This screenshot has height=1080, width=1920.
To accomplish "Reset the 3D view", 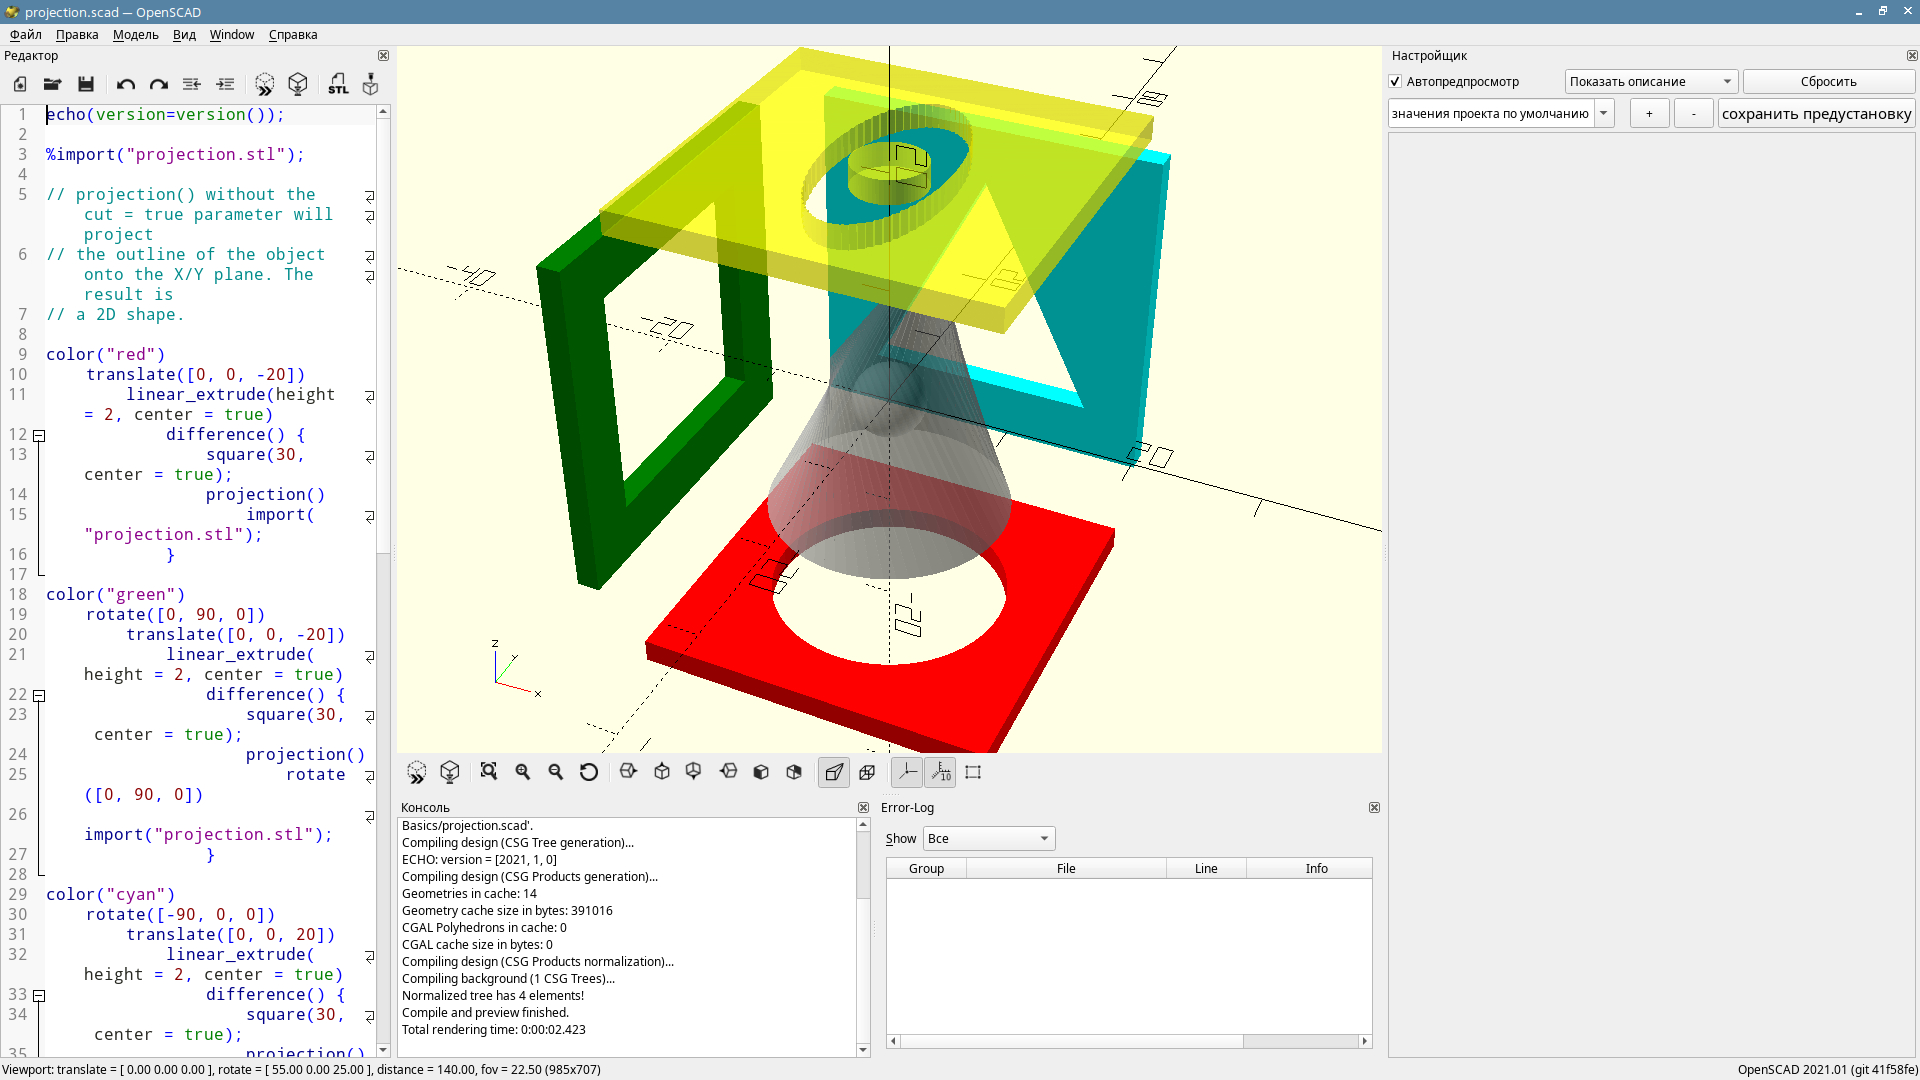I will (x=589, y=772).
